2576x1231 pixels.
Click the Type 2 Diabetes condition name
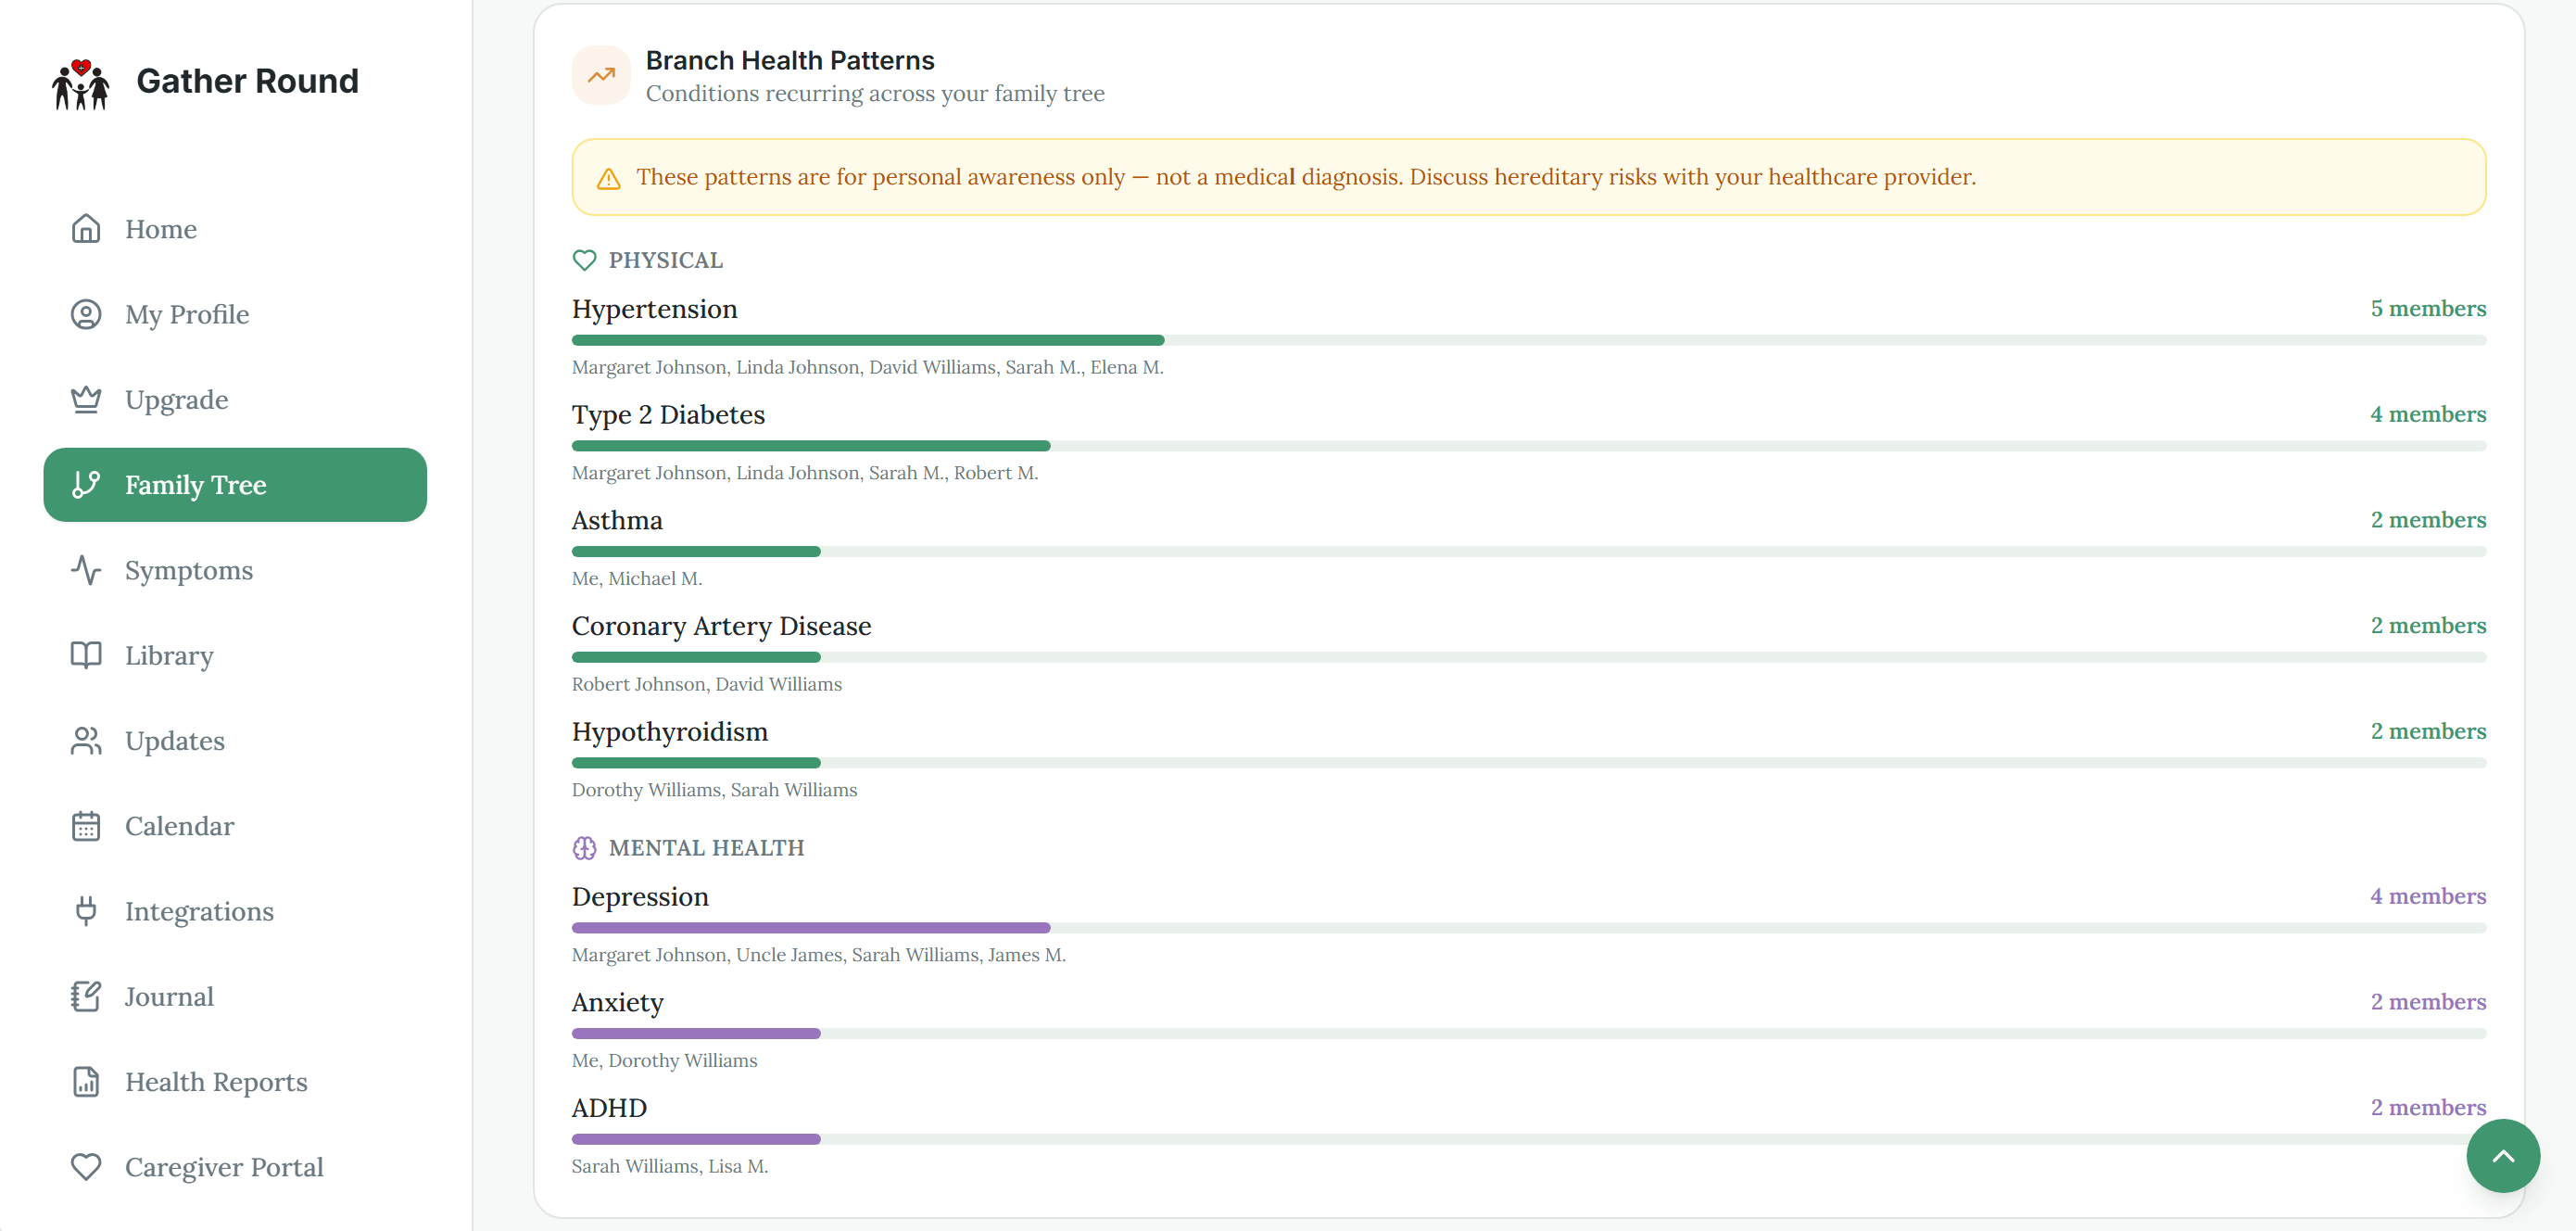click(668, 415)
